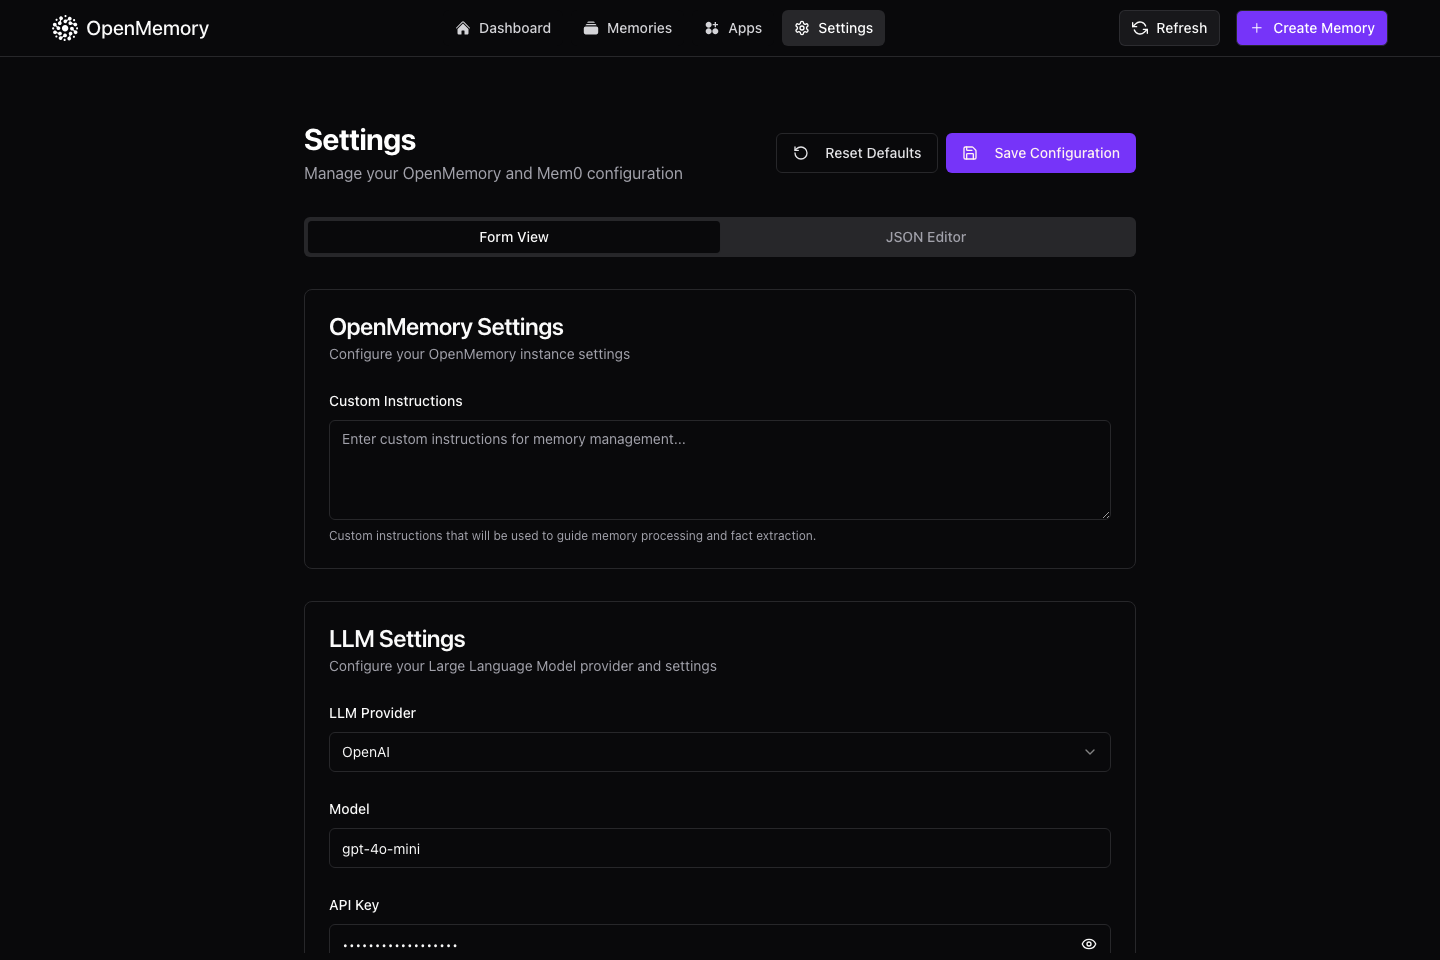Switch to the JSON Editor tab
Screen dimensions: 1440x960
[x=926, y=237]
